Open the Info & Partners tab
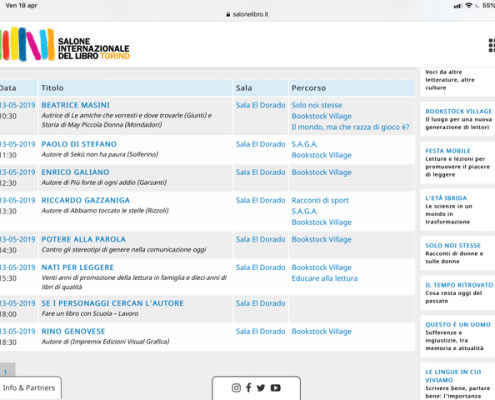Image resolution: width=495 pixels, height=400 pixels. (29, 388)
